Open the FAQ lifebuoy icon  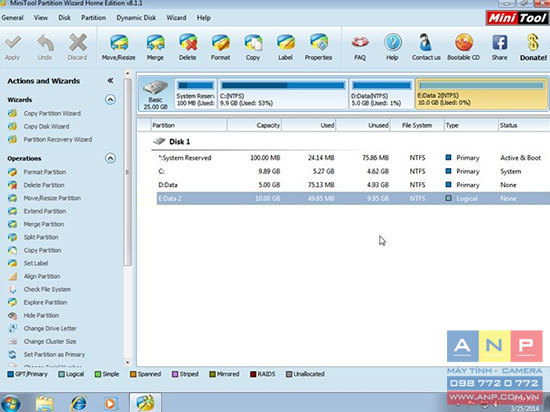tap(360, 43)
